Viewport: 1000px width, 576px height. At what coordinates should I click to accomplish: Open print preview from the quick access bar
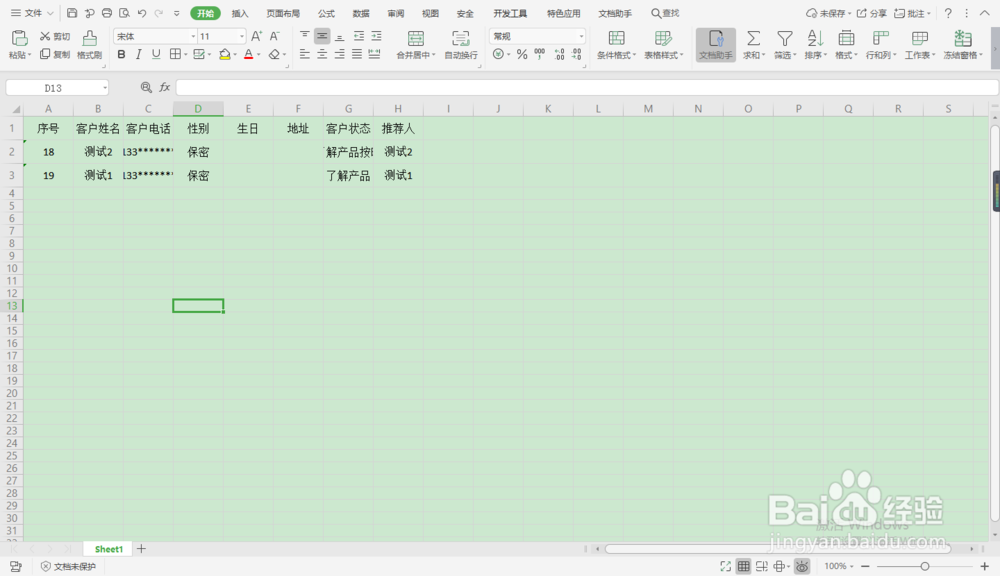[x=124, y=13]
